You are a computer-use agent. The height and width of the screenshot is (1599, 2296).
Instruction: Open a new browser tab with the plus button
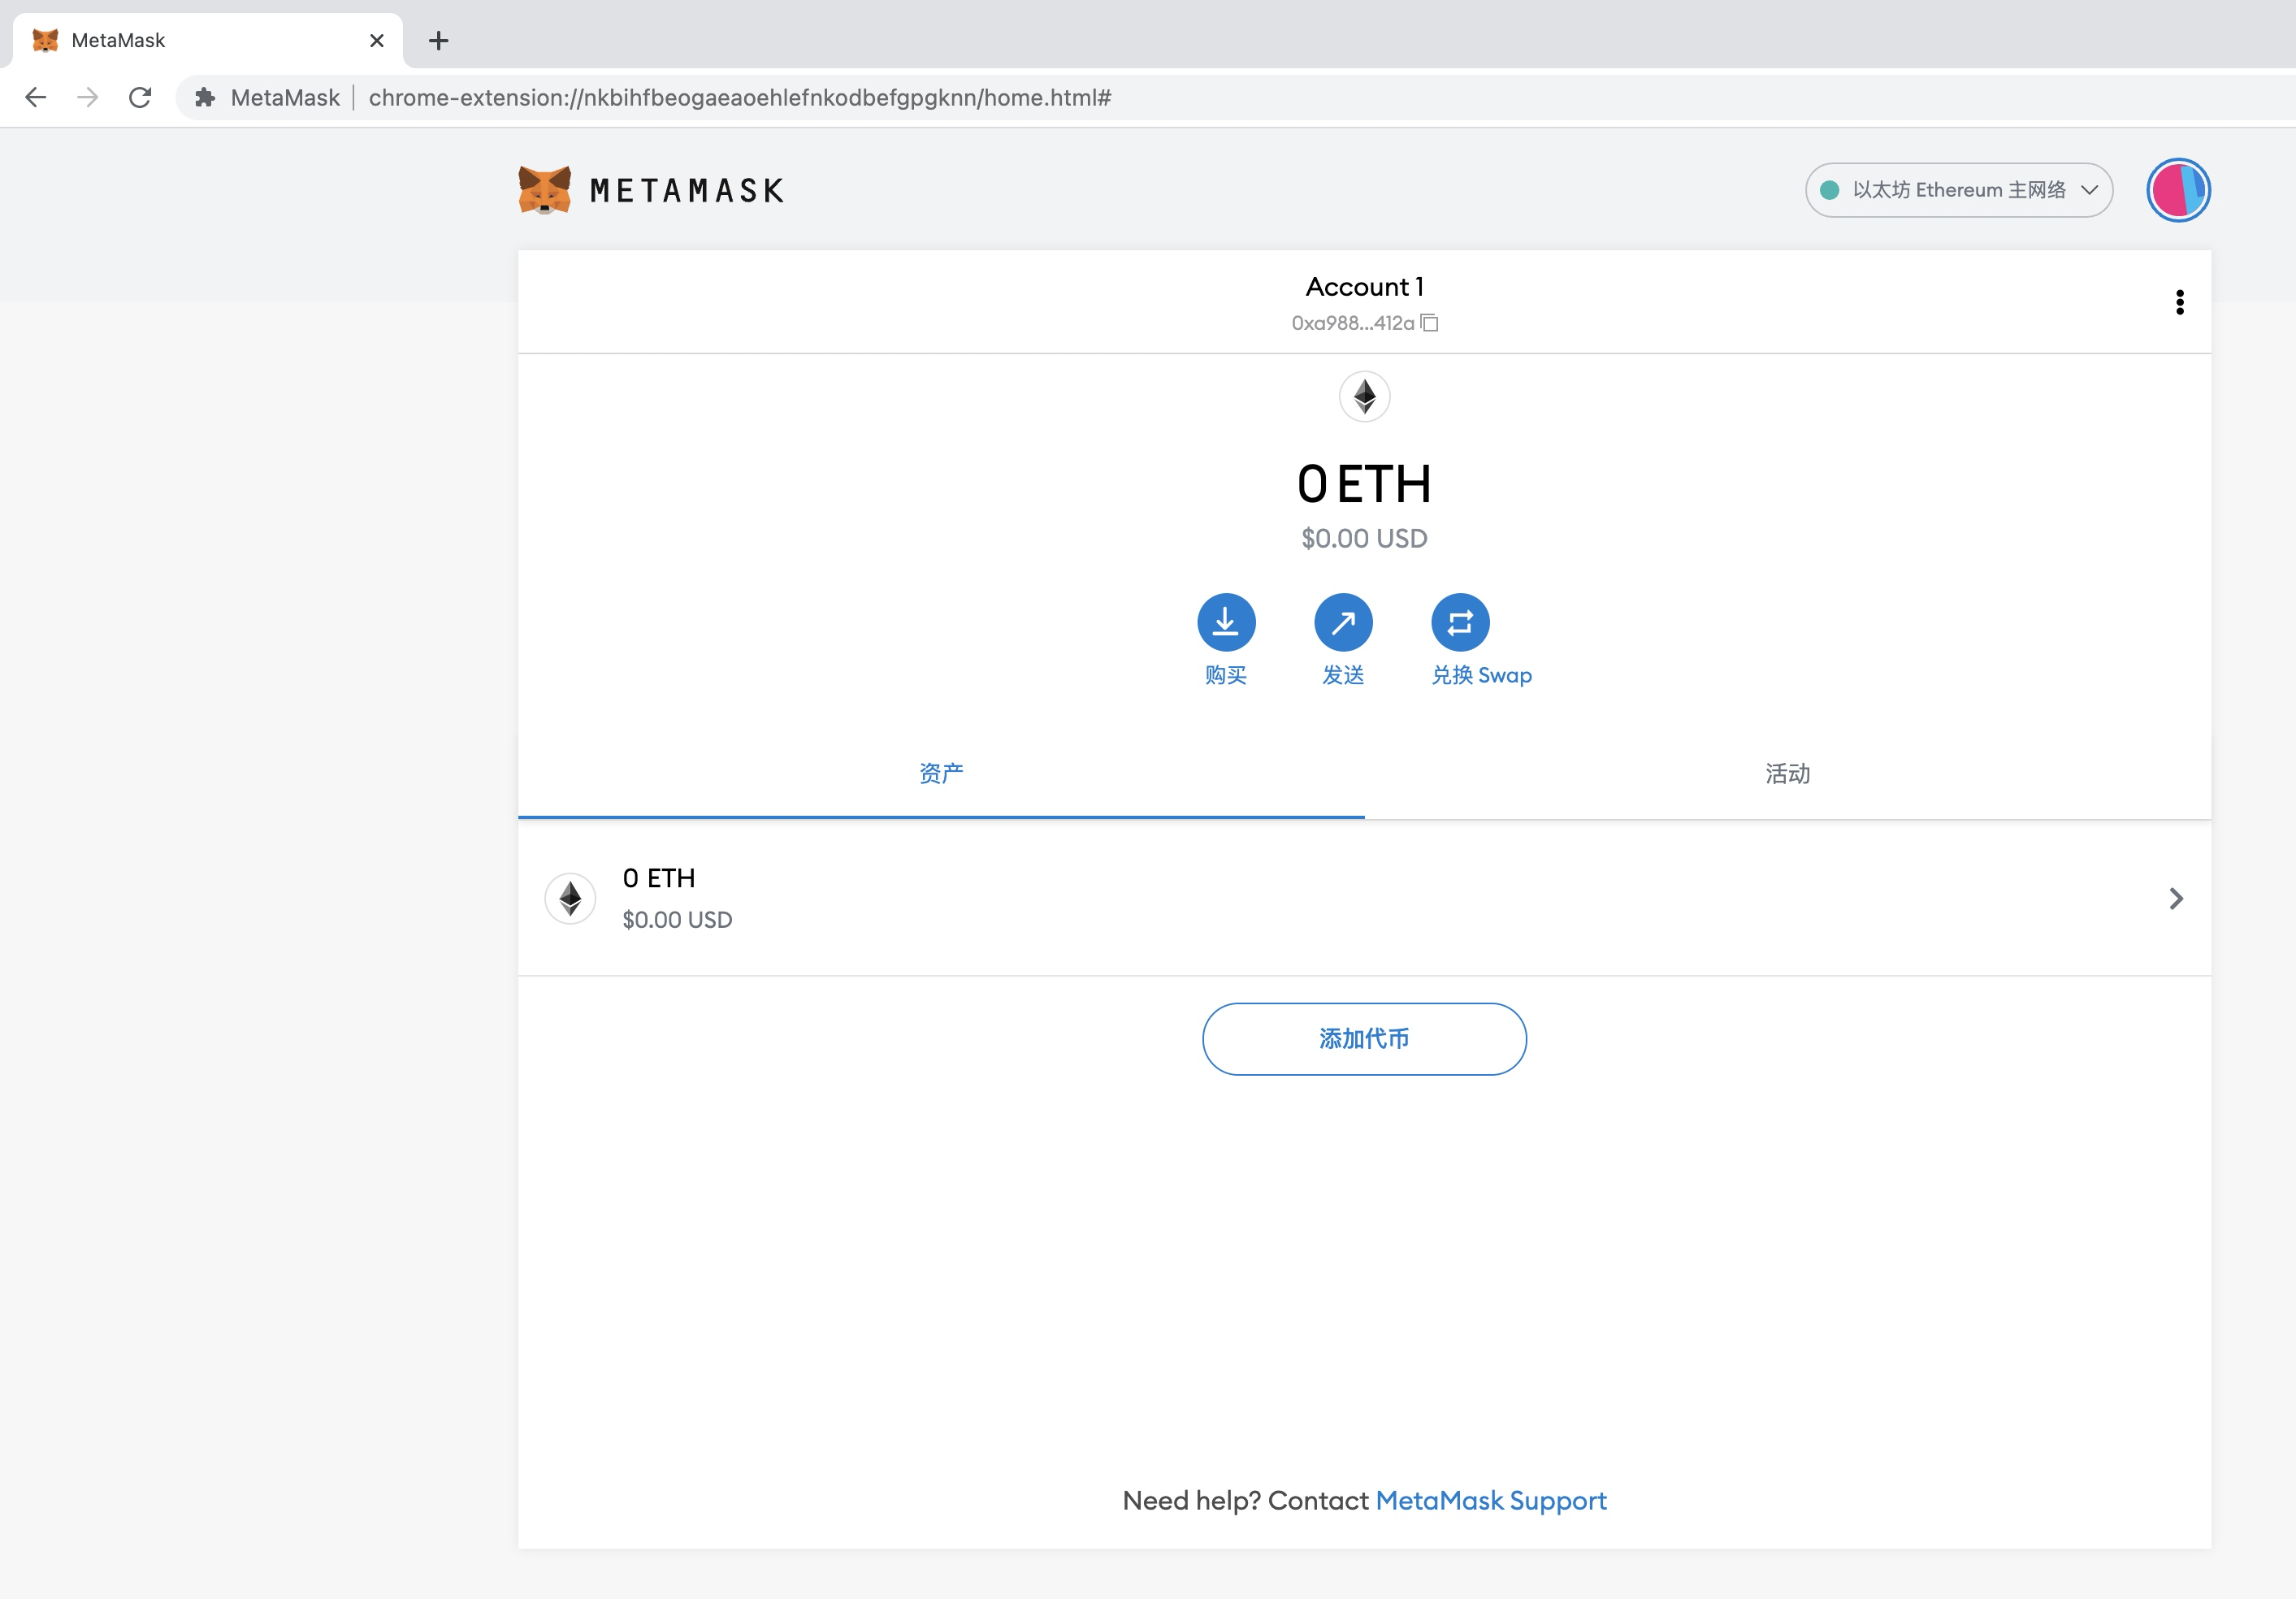point(438,41)
